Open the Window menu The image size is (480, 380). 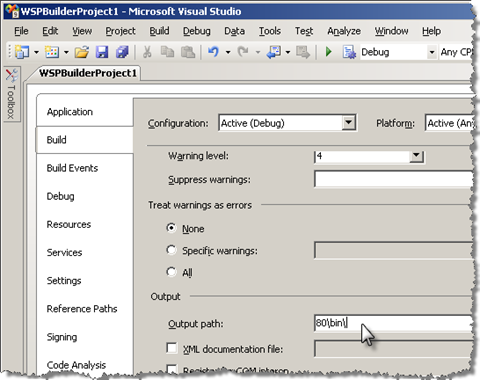click(391, 31)
